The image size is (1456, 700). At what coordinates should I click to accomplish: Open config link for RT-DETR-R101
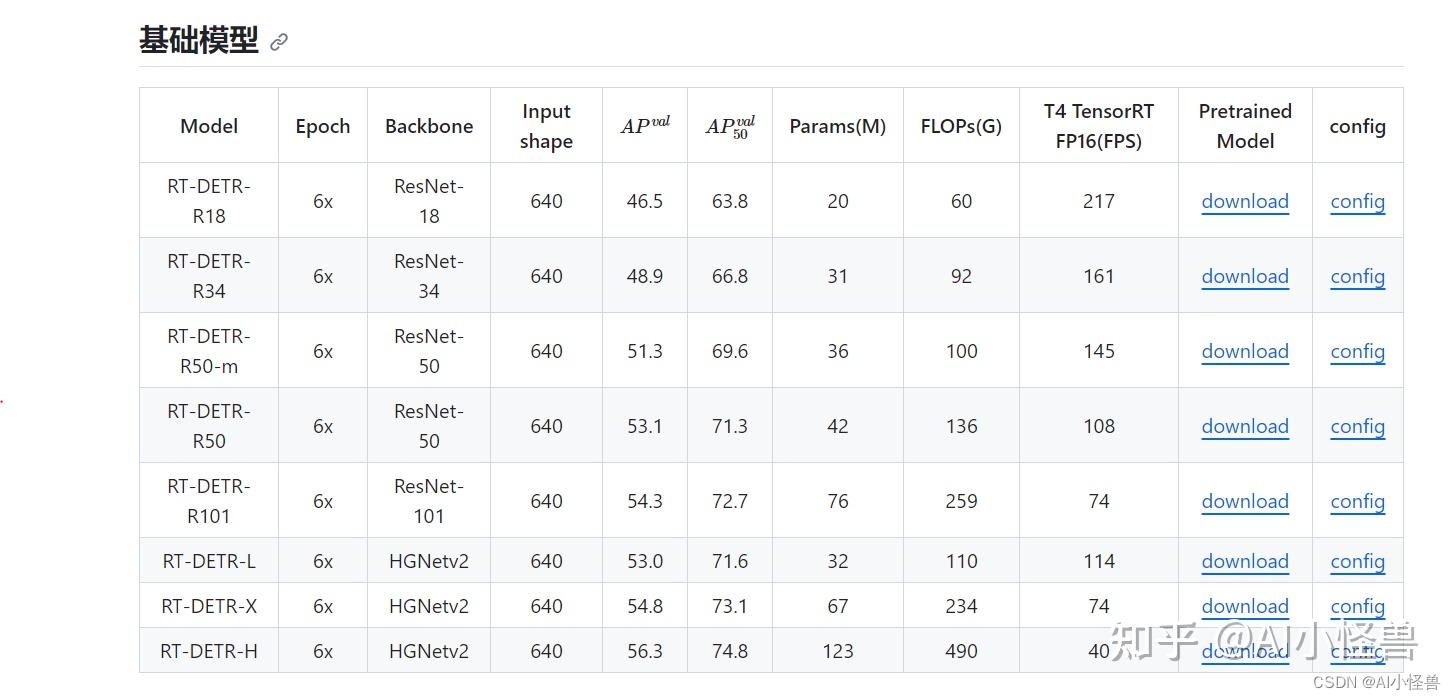coord(1357,501)
